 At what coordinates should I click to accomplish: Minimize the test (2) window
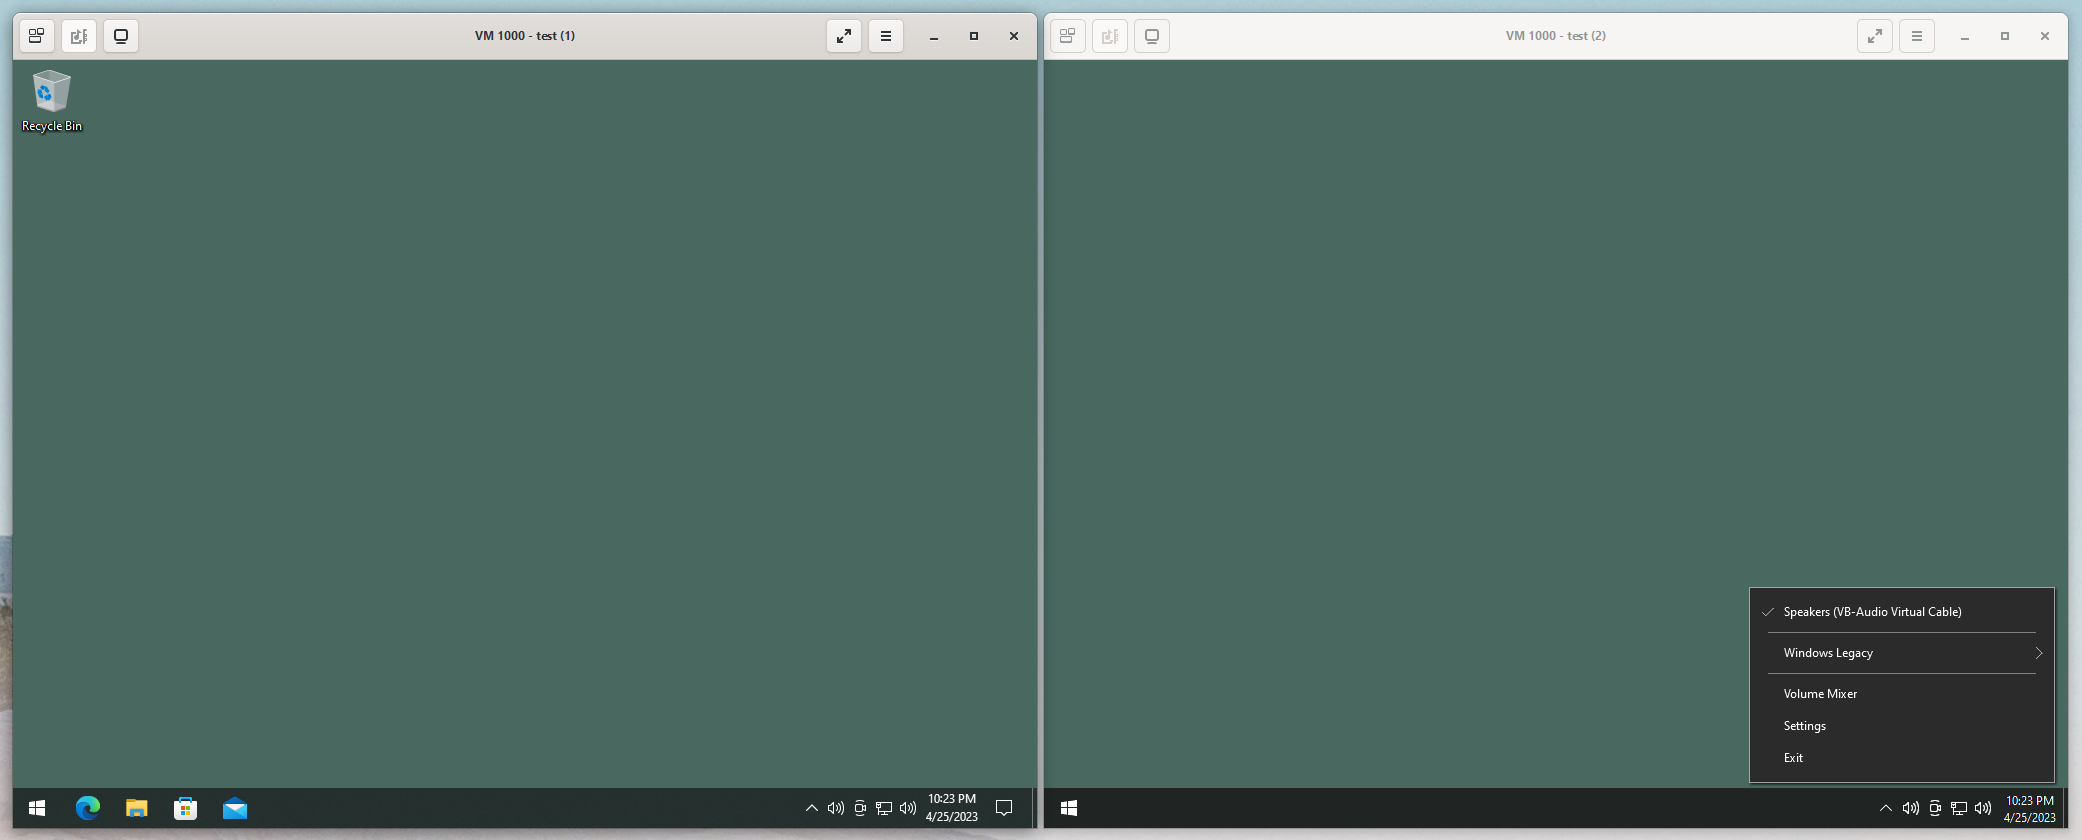pyautogui.click(x=1965, y=36)
